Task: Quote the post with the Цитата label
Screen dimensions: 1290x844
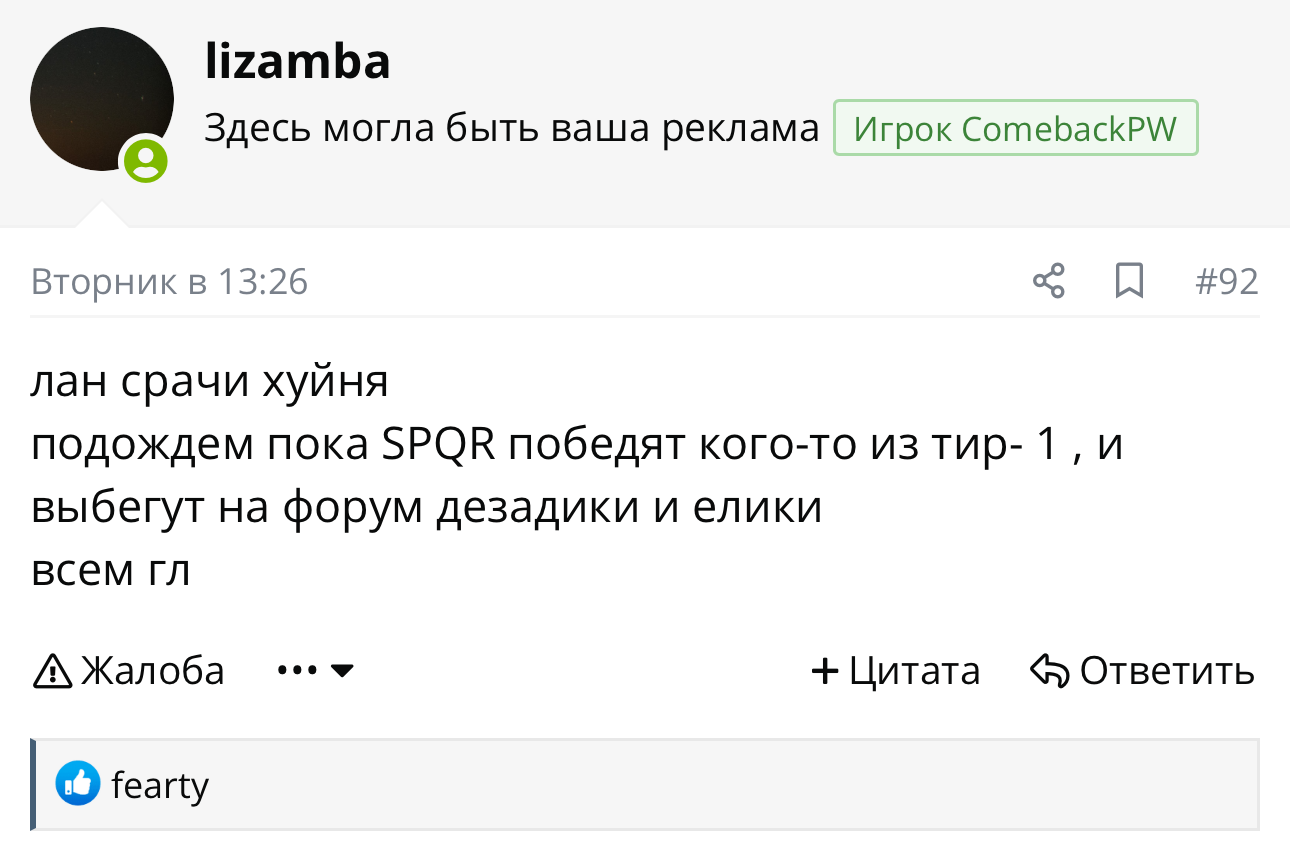Action: pos(914,670)
